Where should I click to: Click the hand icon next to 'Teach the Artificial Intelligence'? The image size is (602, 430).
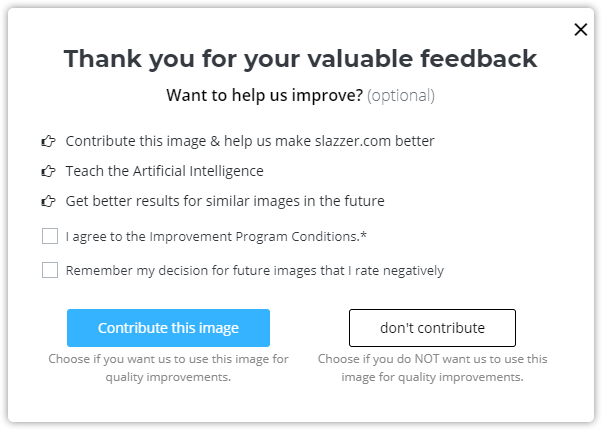(48, 171)
